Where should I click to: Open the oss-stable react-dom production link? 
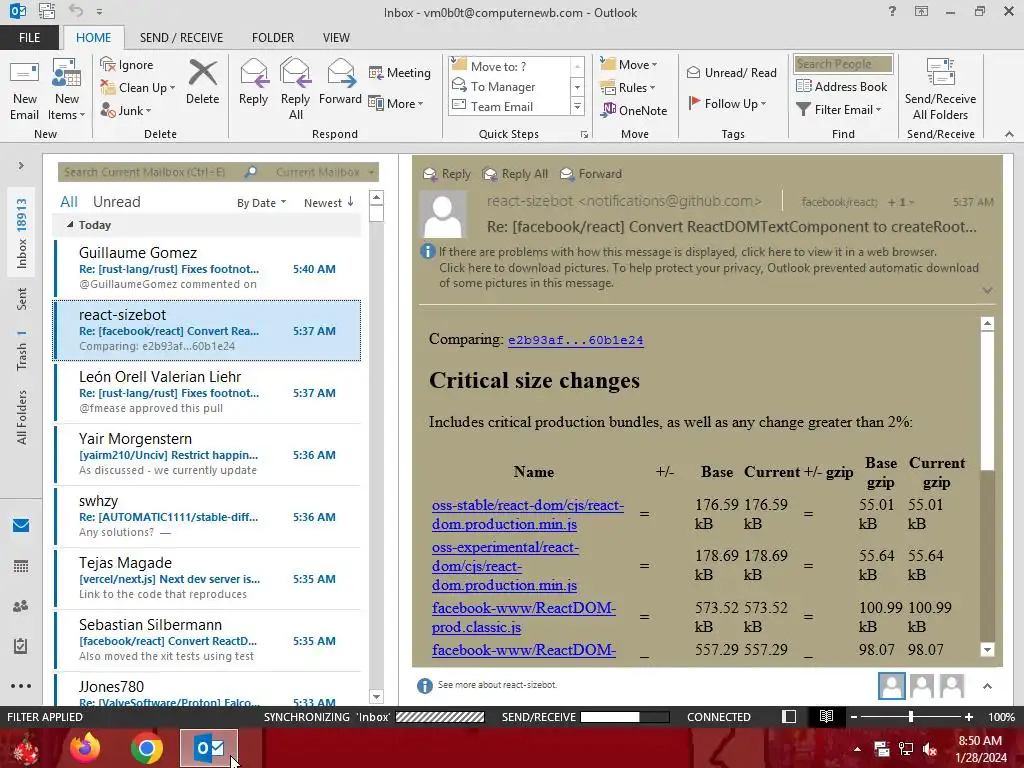click(x=528, y=515)
